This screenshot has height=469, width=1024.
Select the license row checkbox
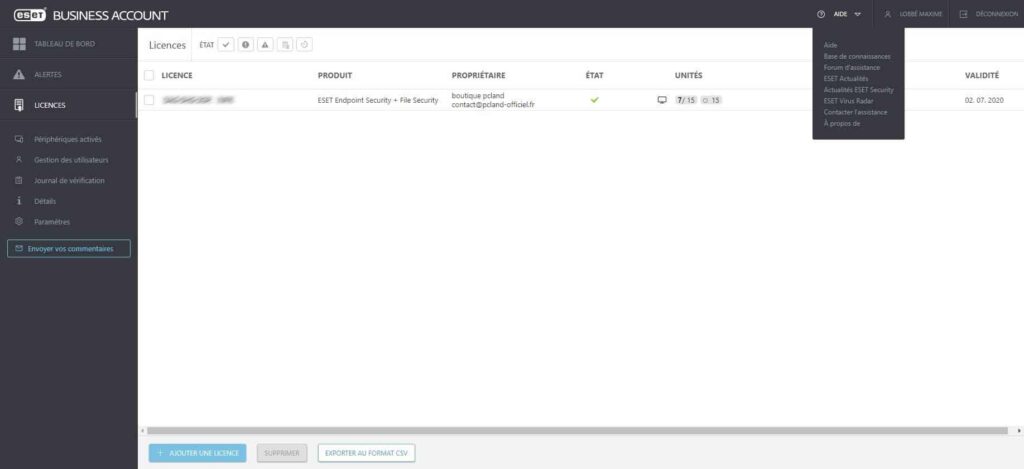coord(149,100)
